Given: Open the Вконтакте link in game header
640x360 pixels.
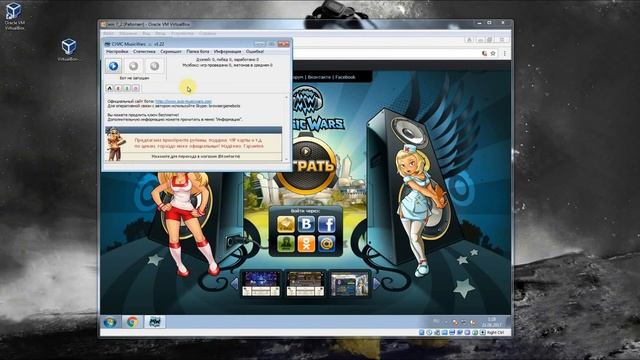Looking at the screenshot, I should 320,77.
